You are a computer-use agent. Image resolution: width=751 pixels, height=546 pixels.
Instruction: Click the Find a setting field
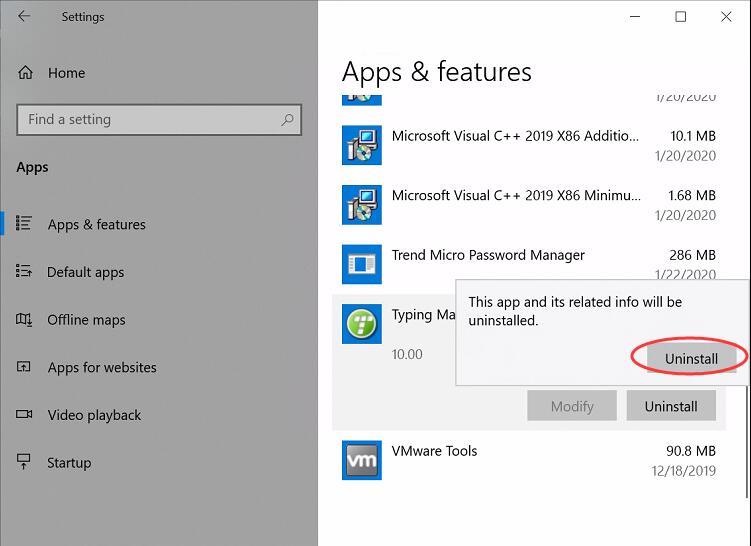click(x=159, y=119)
